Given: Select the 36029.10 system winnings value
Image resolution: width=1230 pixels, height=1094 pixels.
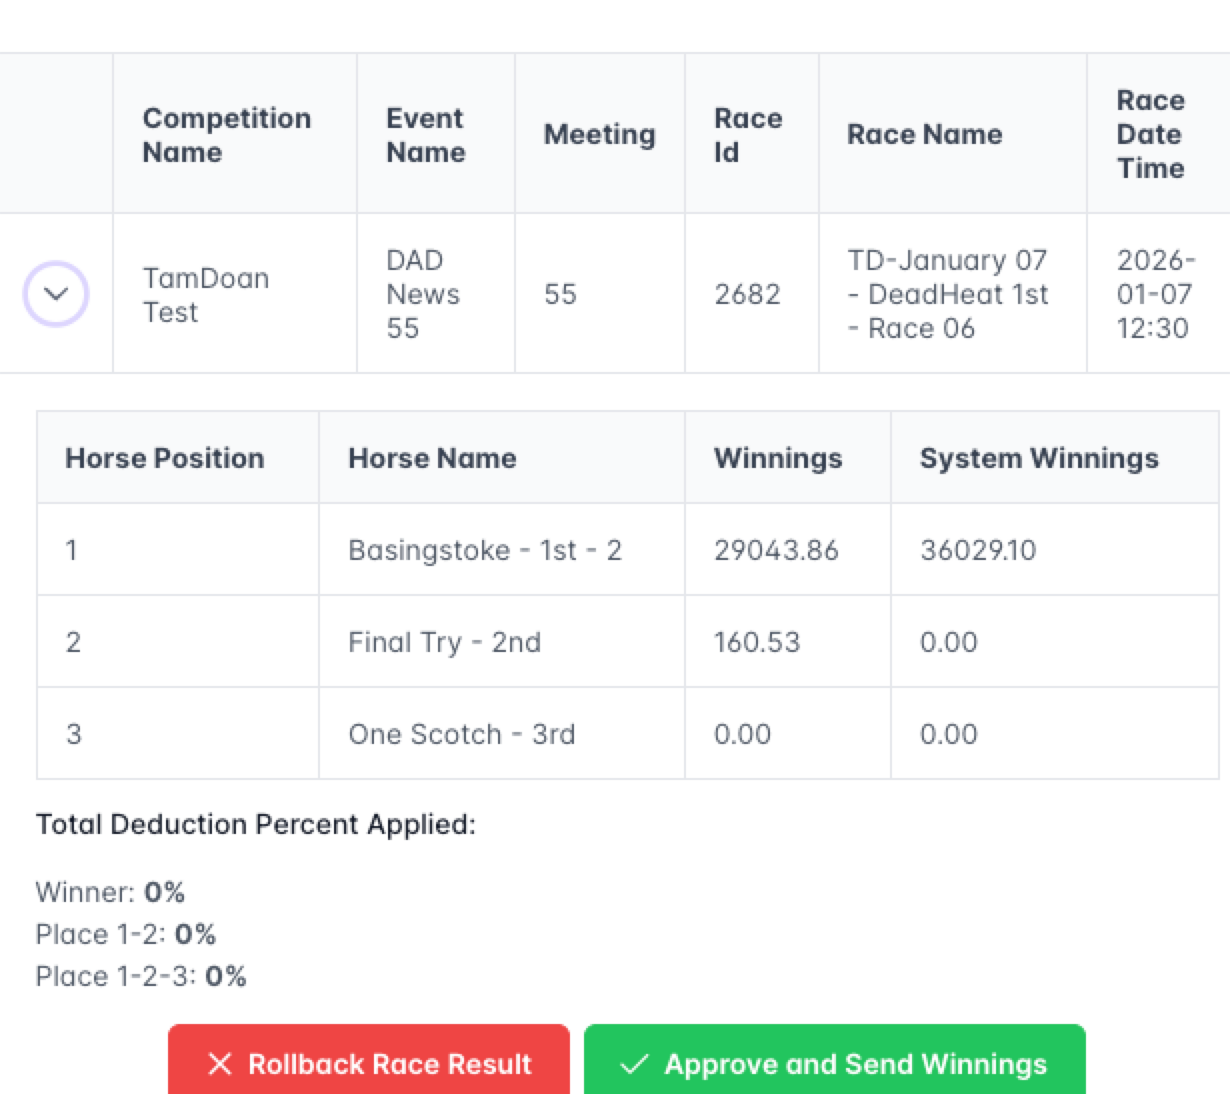Looking at the screenshot, I should pos(978,550).
